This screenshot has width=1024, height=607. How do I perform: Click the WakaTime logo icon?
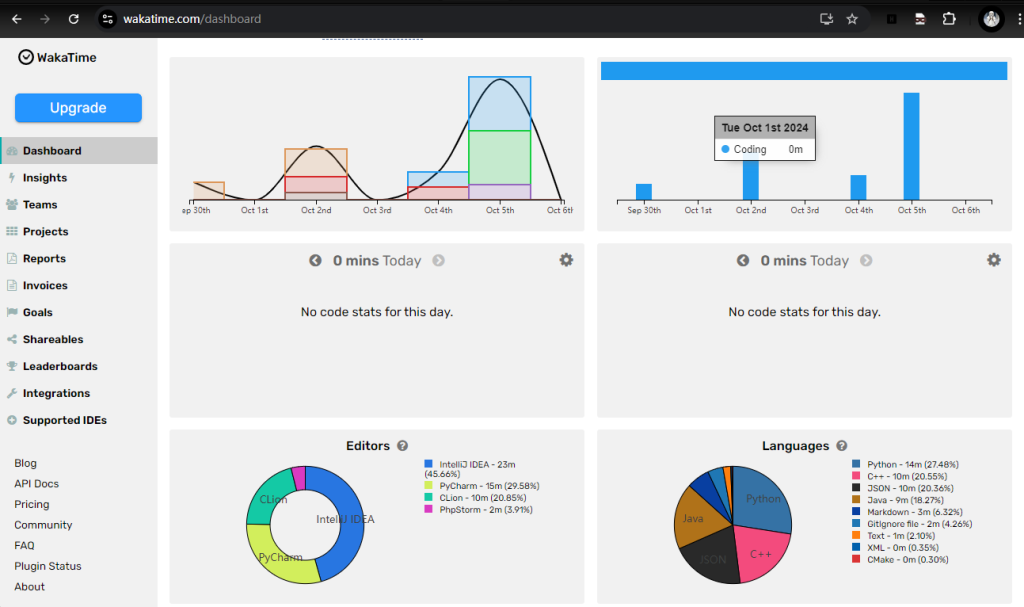26,58
